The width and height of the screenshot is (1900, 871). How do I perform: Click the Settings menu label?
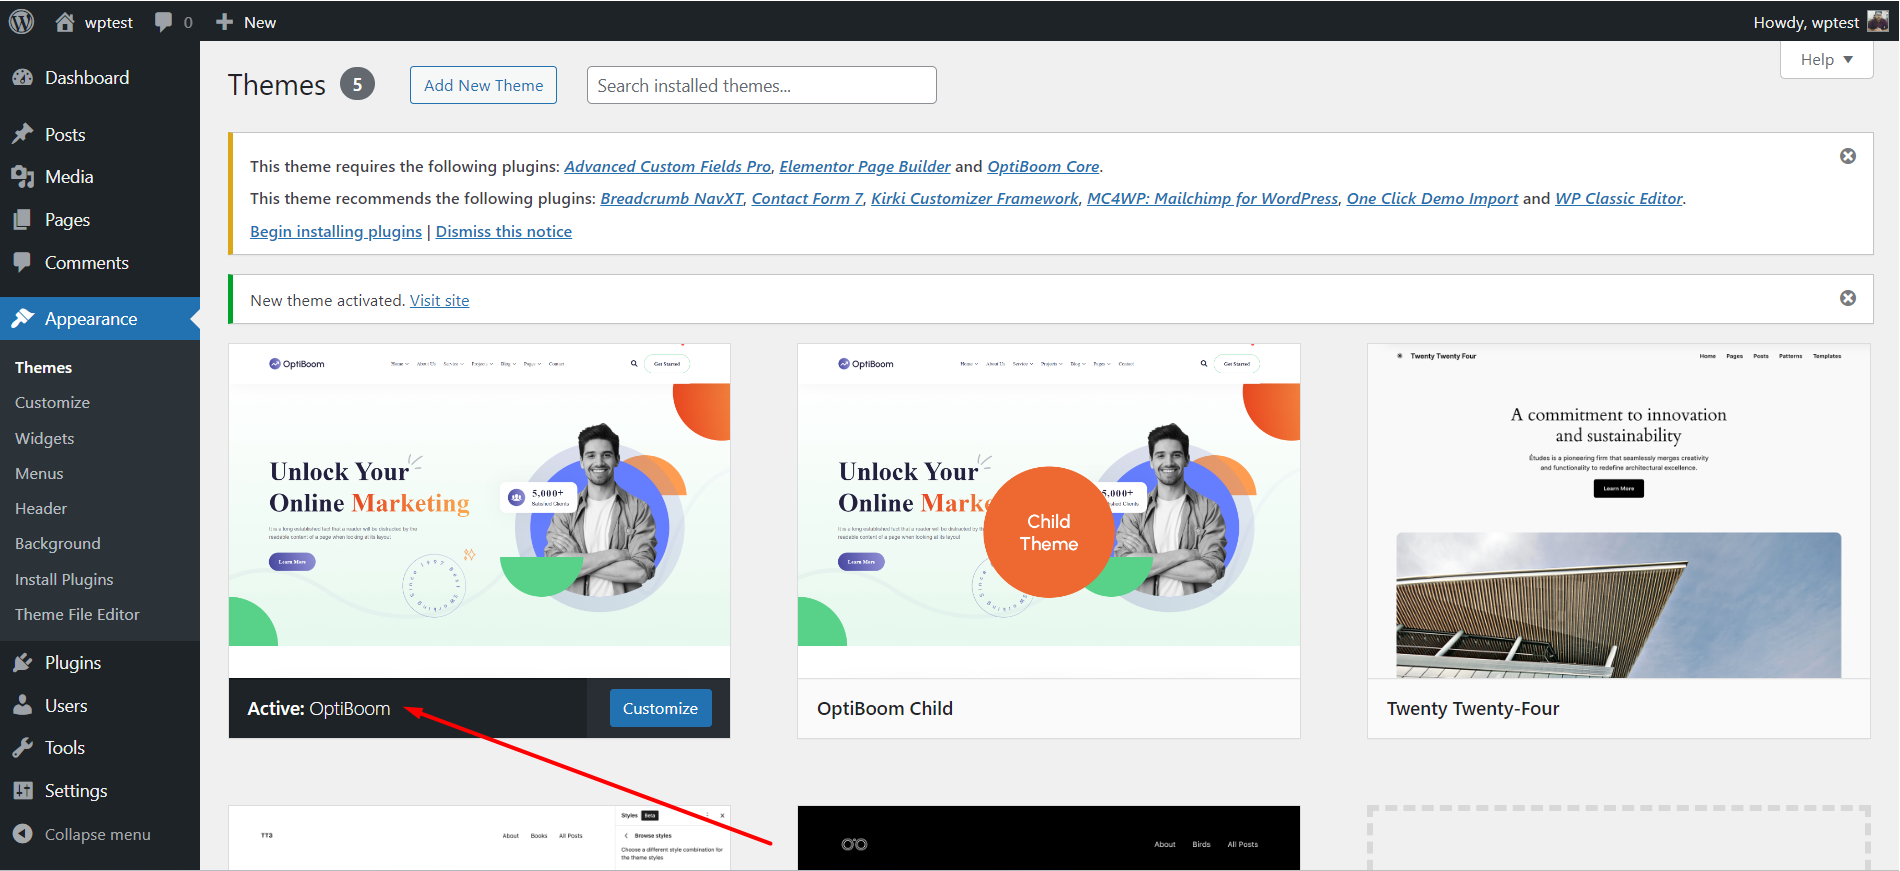tap(76, 790)
